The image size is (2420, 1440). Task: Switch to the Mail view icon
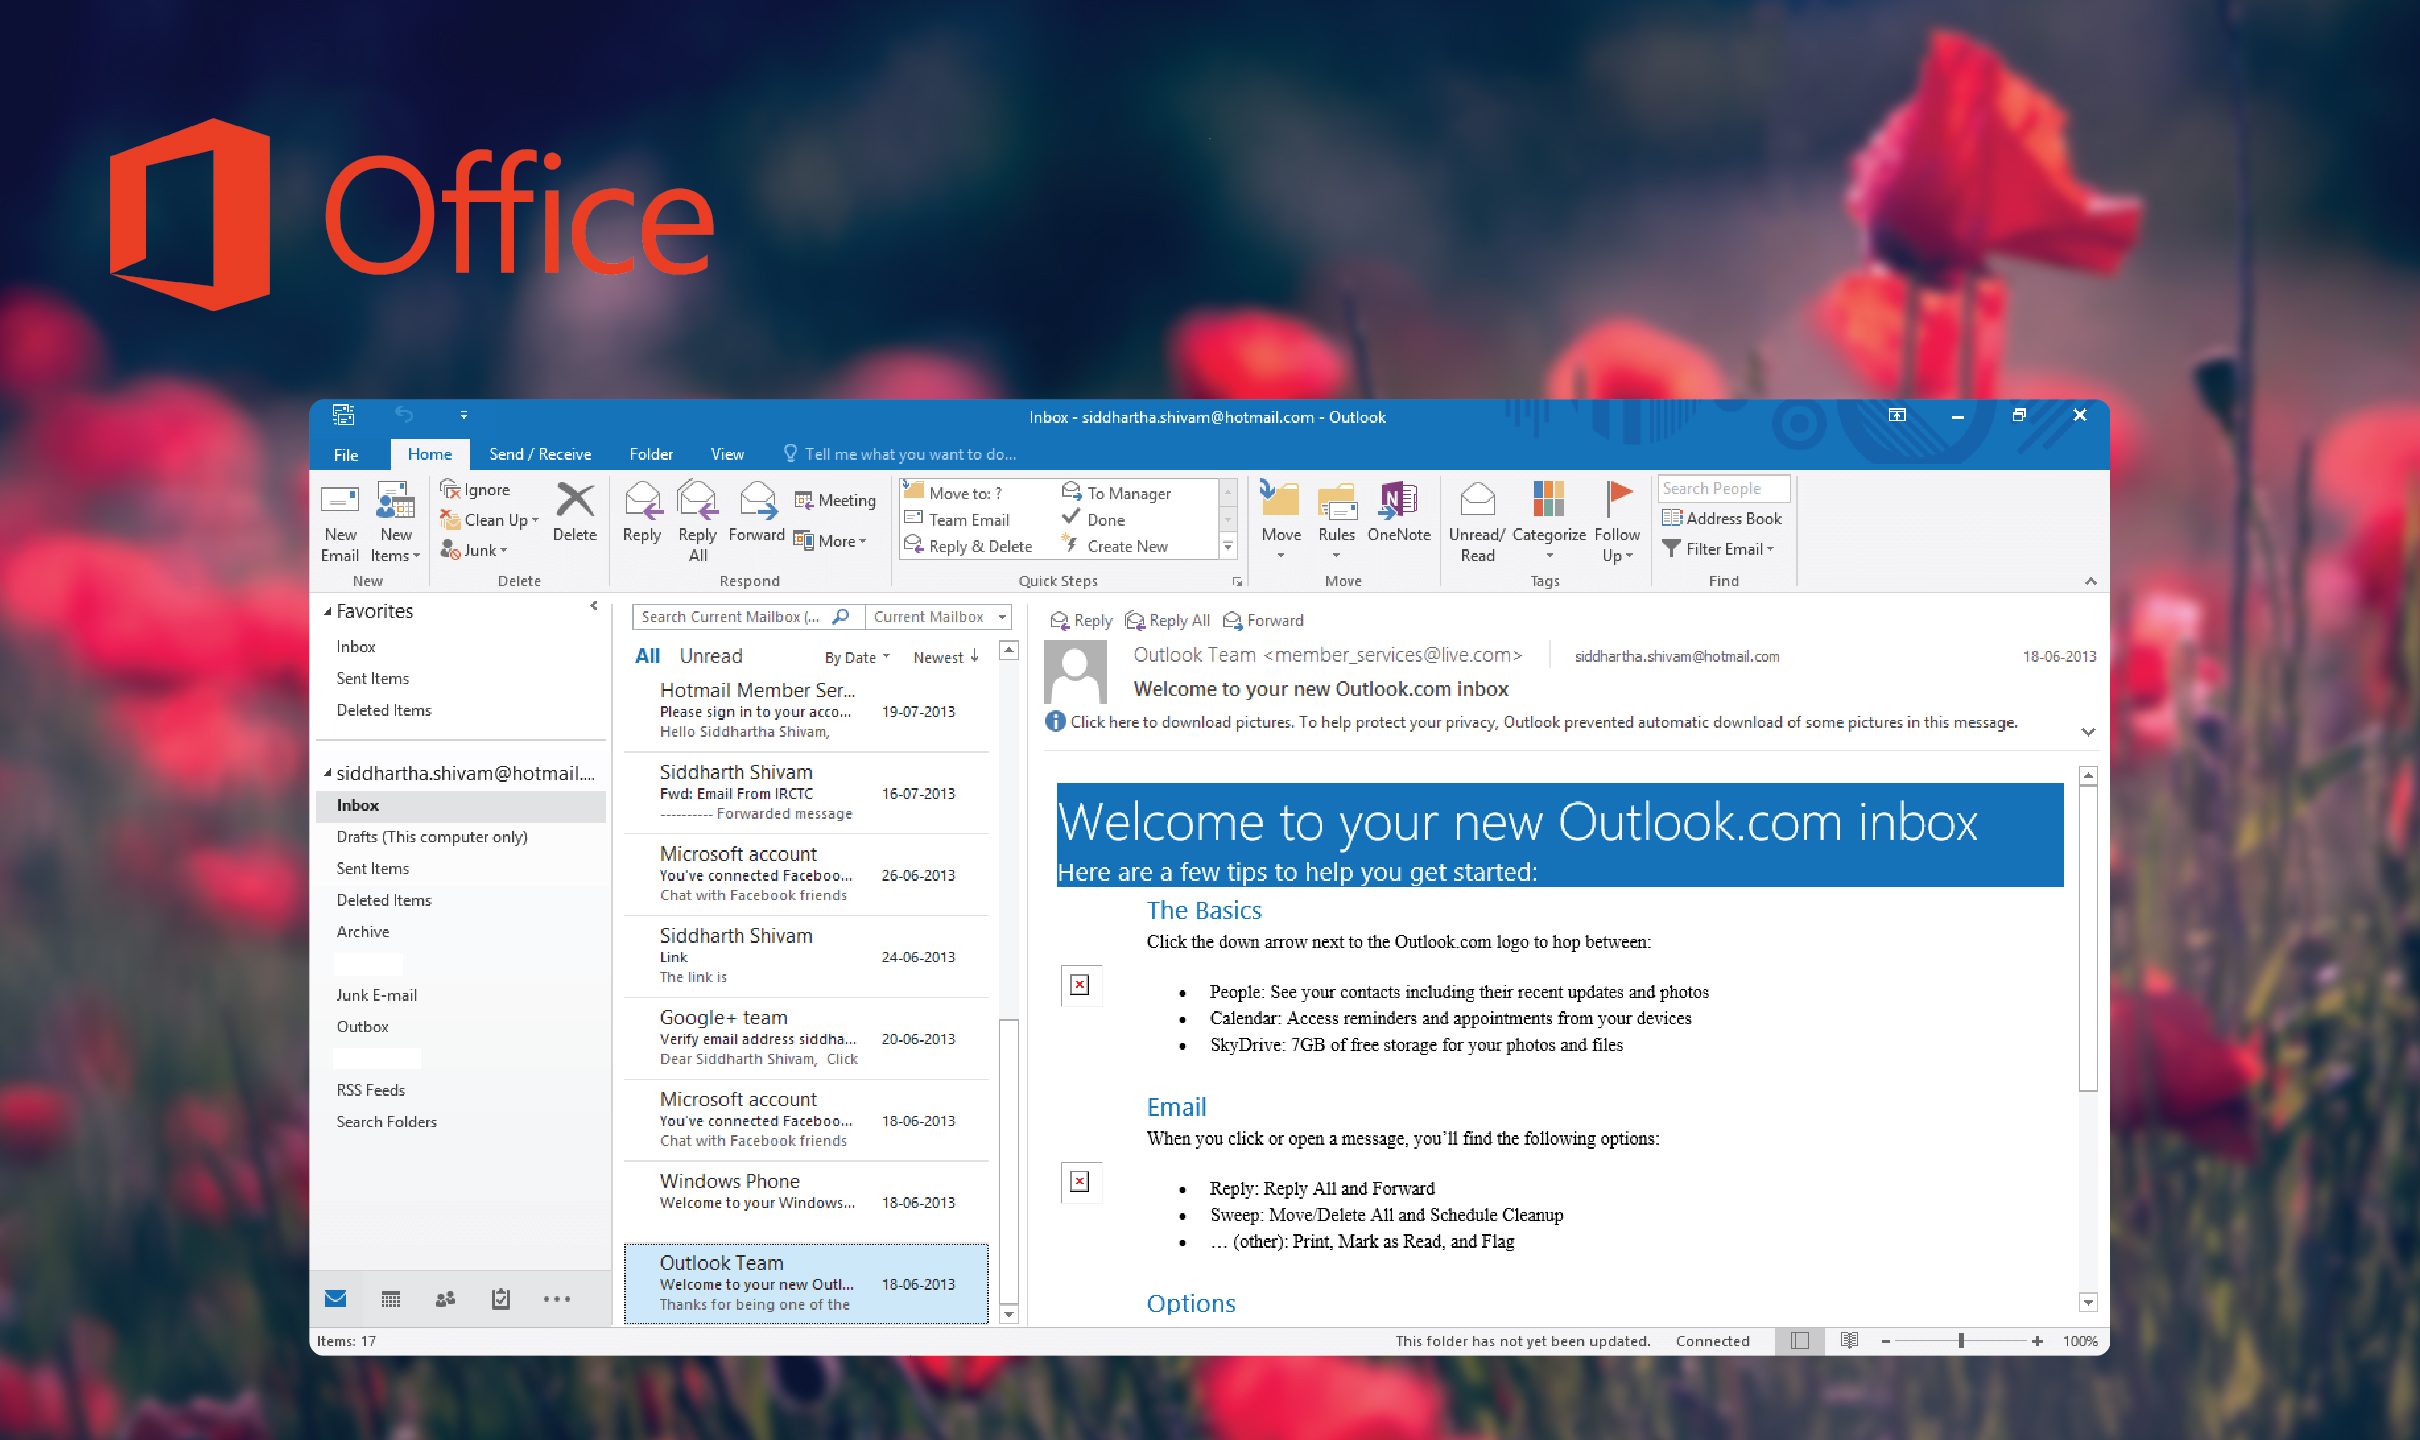click(x=336, y=1298)
